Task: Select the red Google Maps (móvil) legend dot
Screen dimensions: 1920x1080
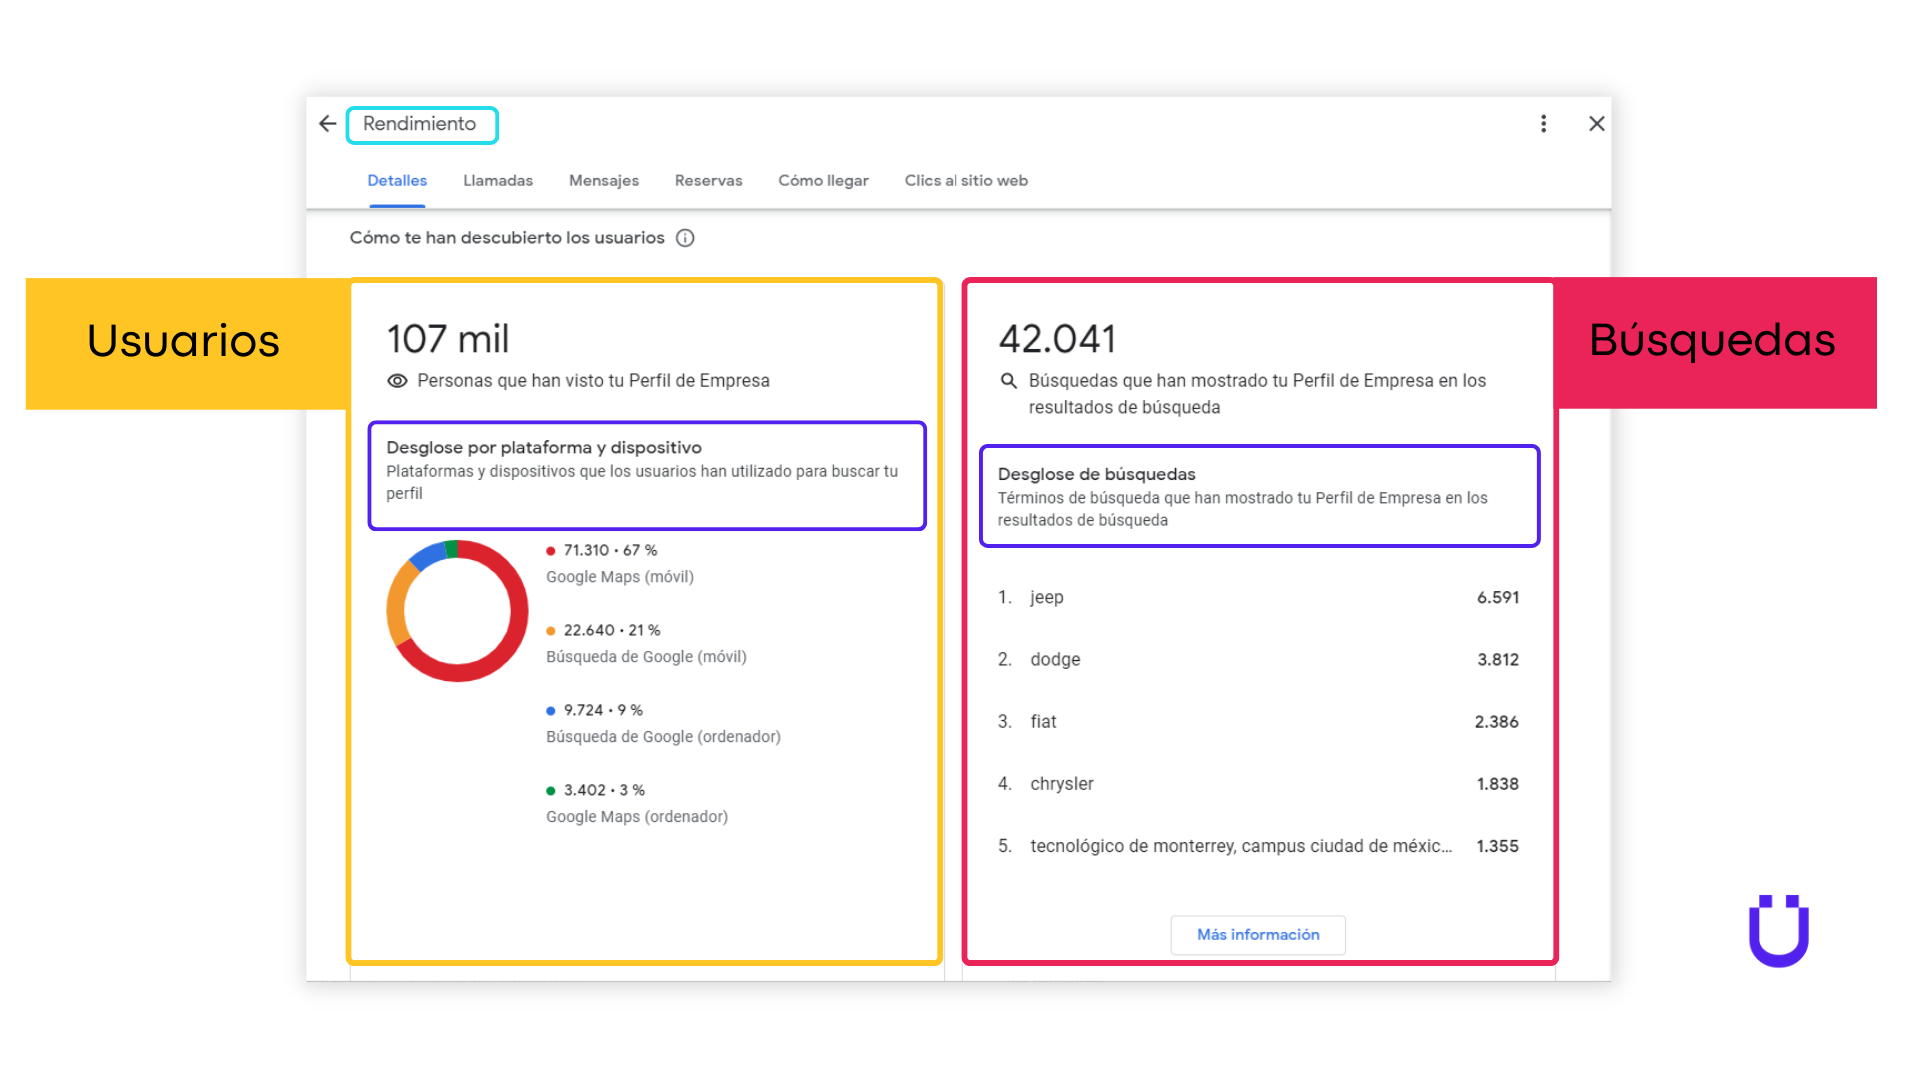Action: tap(551, 549)
